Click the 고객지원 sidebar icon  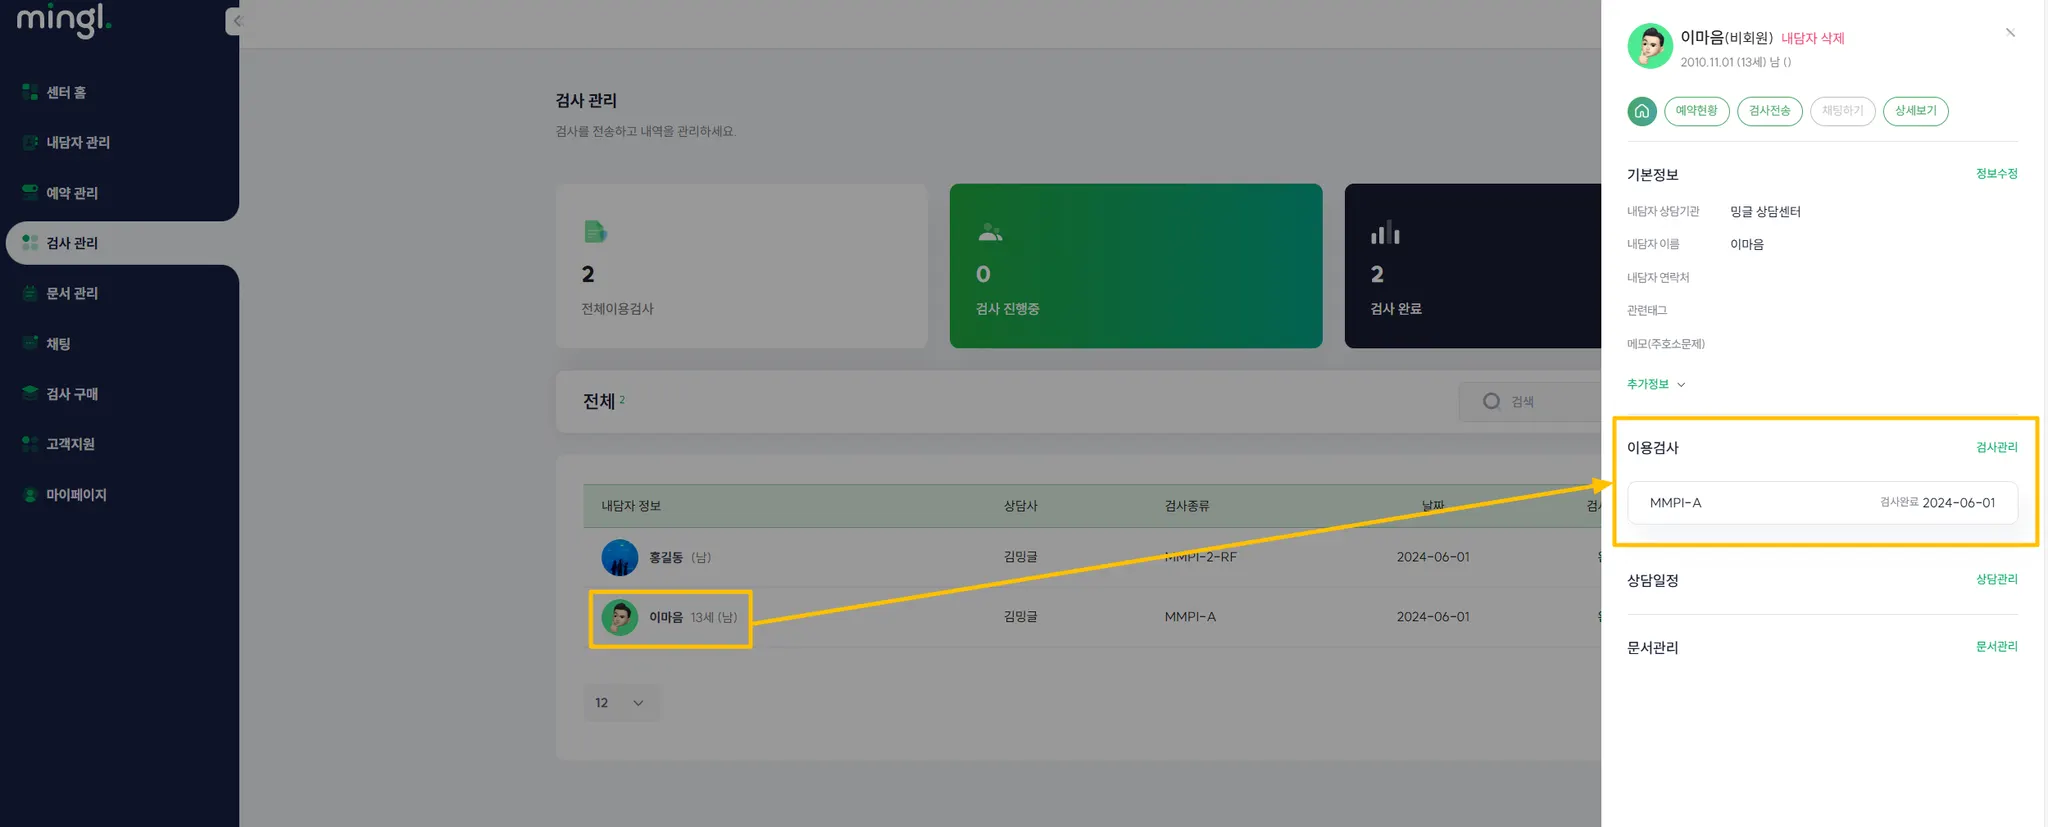(30, 443)
